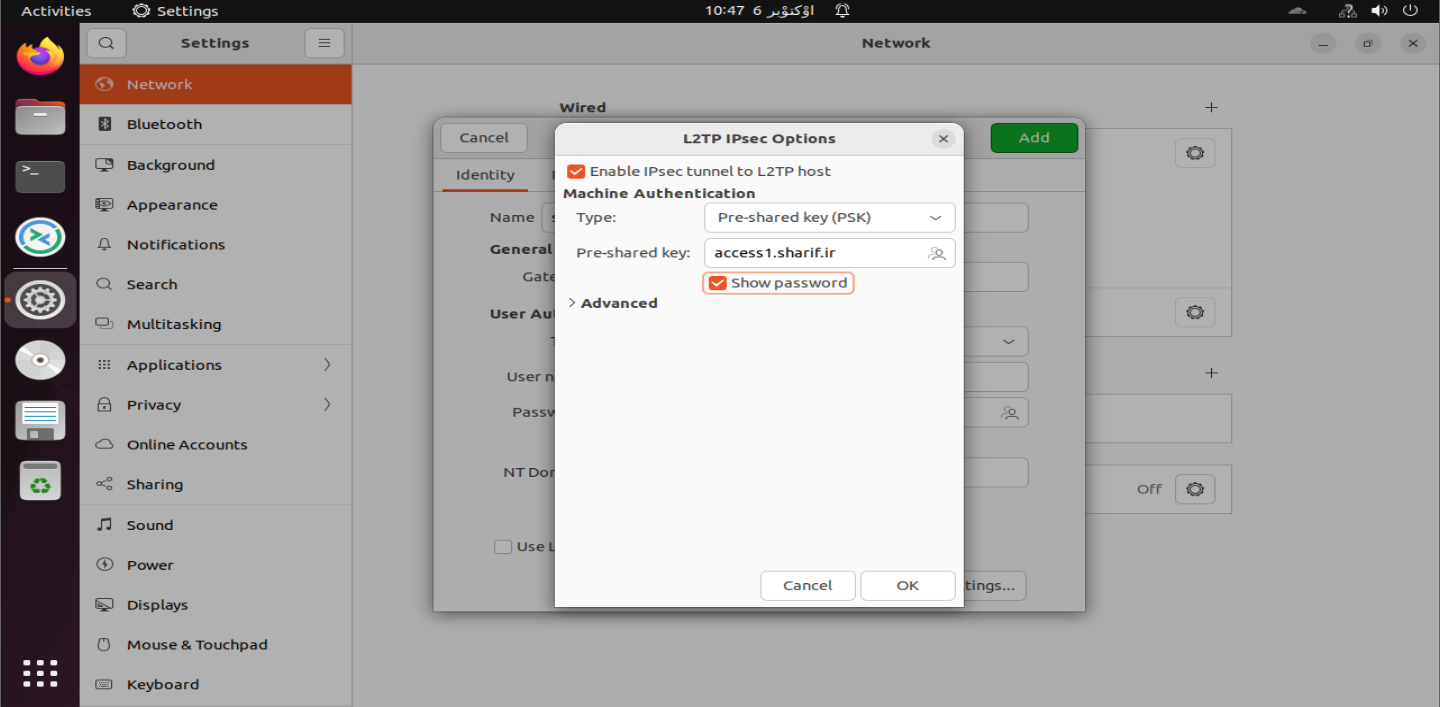Cancel the L2TP IPsec Options dialog
1440x707 pixels.
(807, 586)
